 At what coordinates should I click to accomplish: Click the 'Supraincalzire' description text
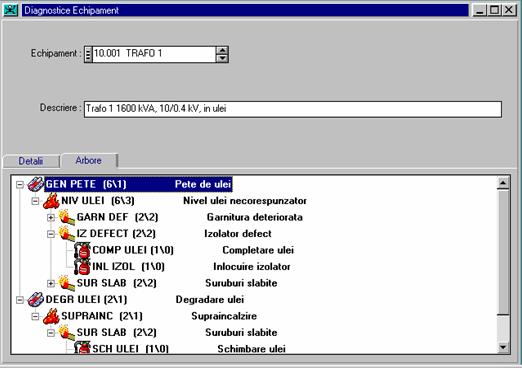click(224, 316)
